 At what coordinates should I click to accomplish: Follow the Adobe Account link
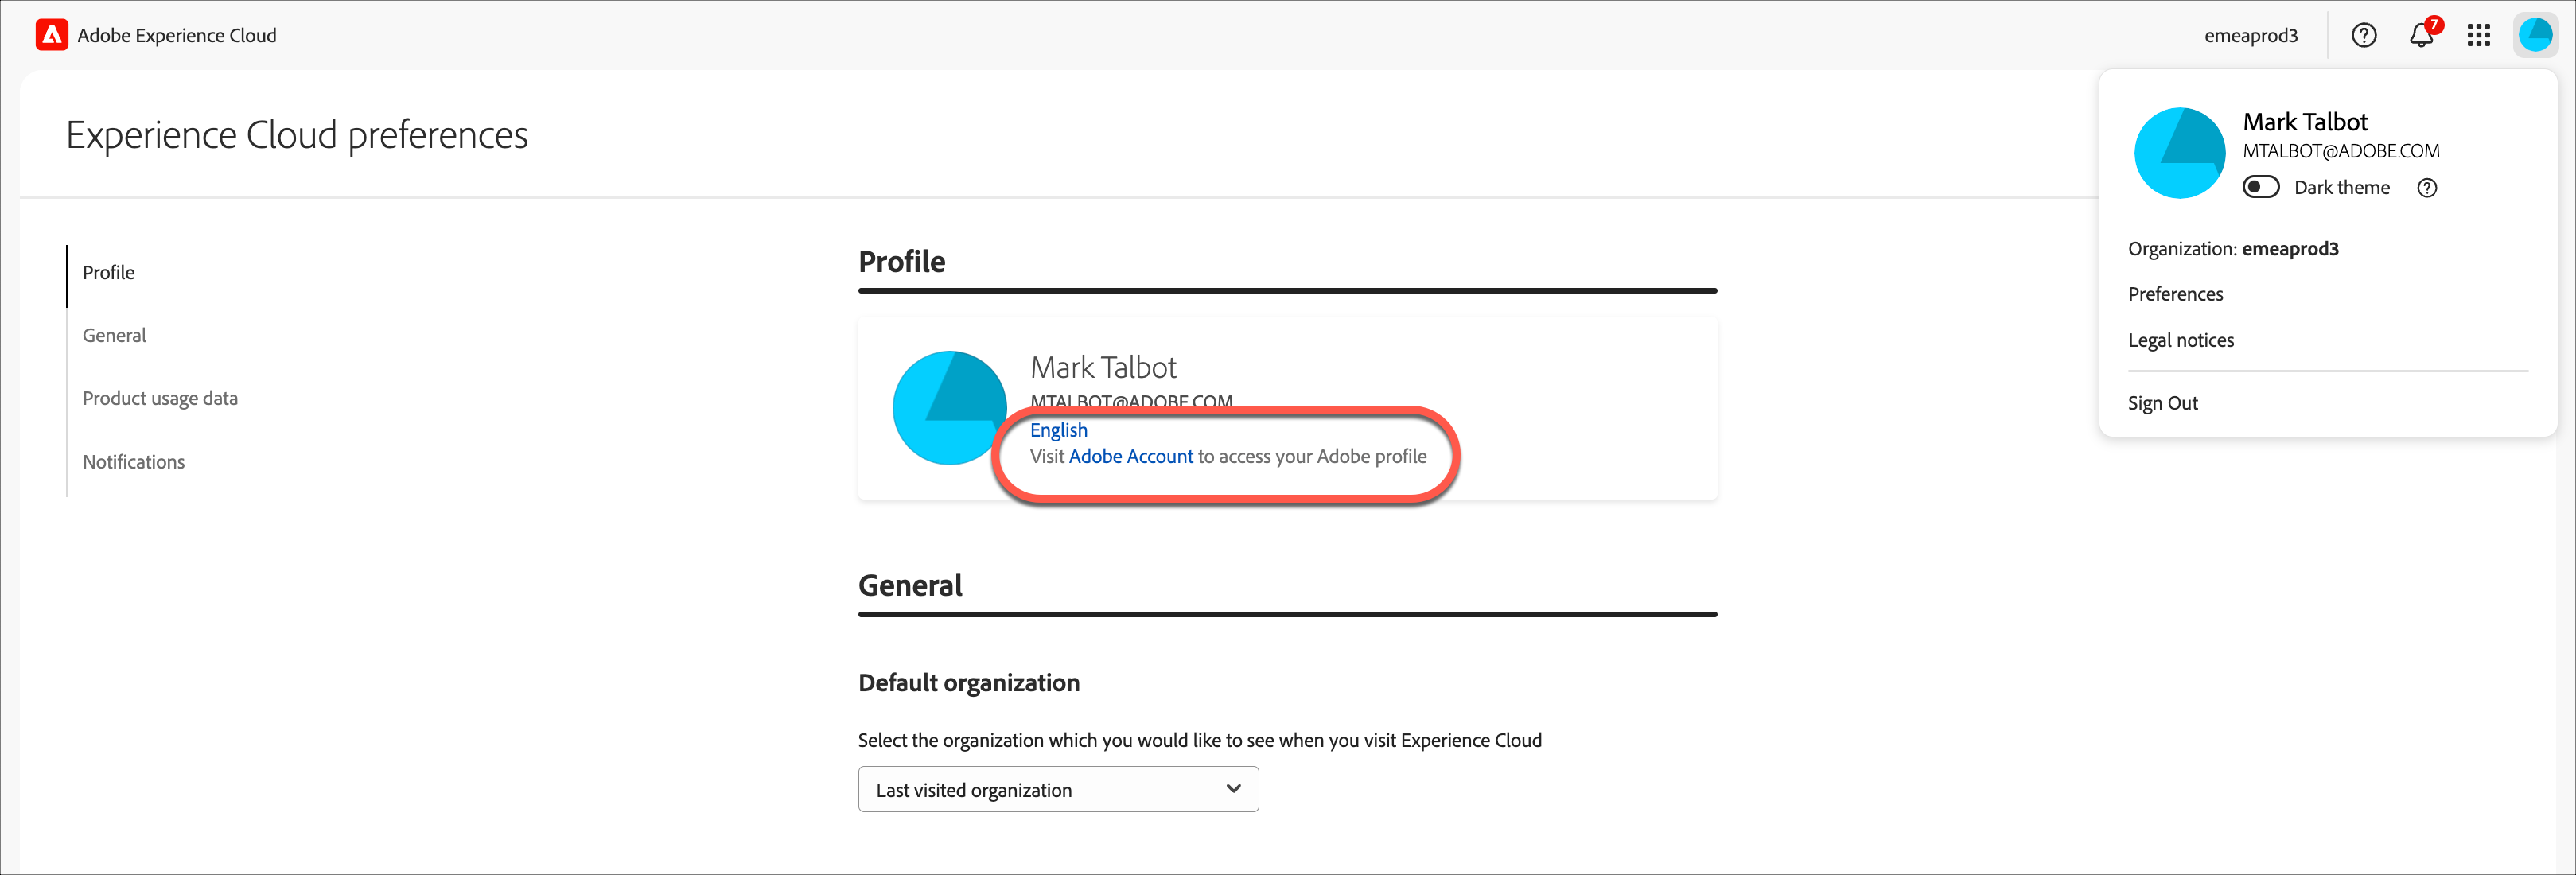pyautogui.click(x=1131, y=457)
